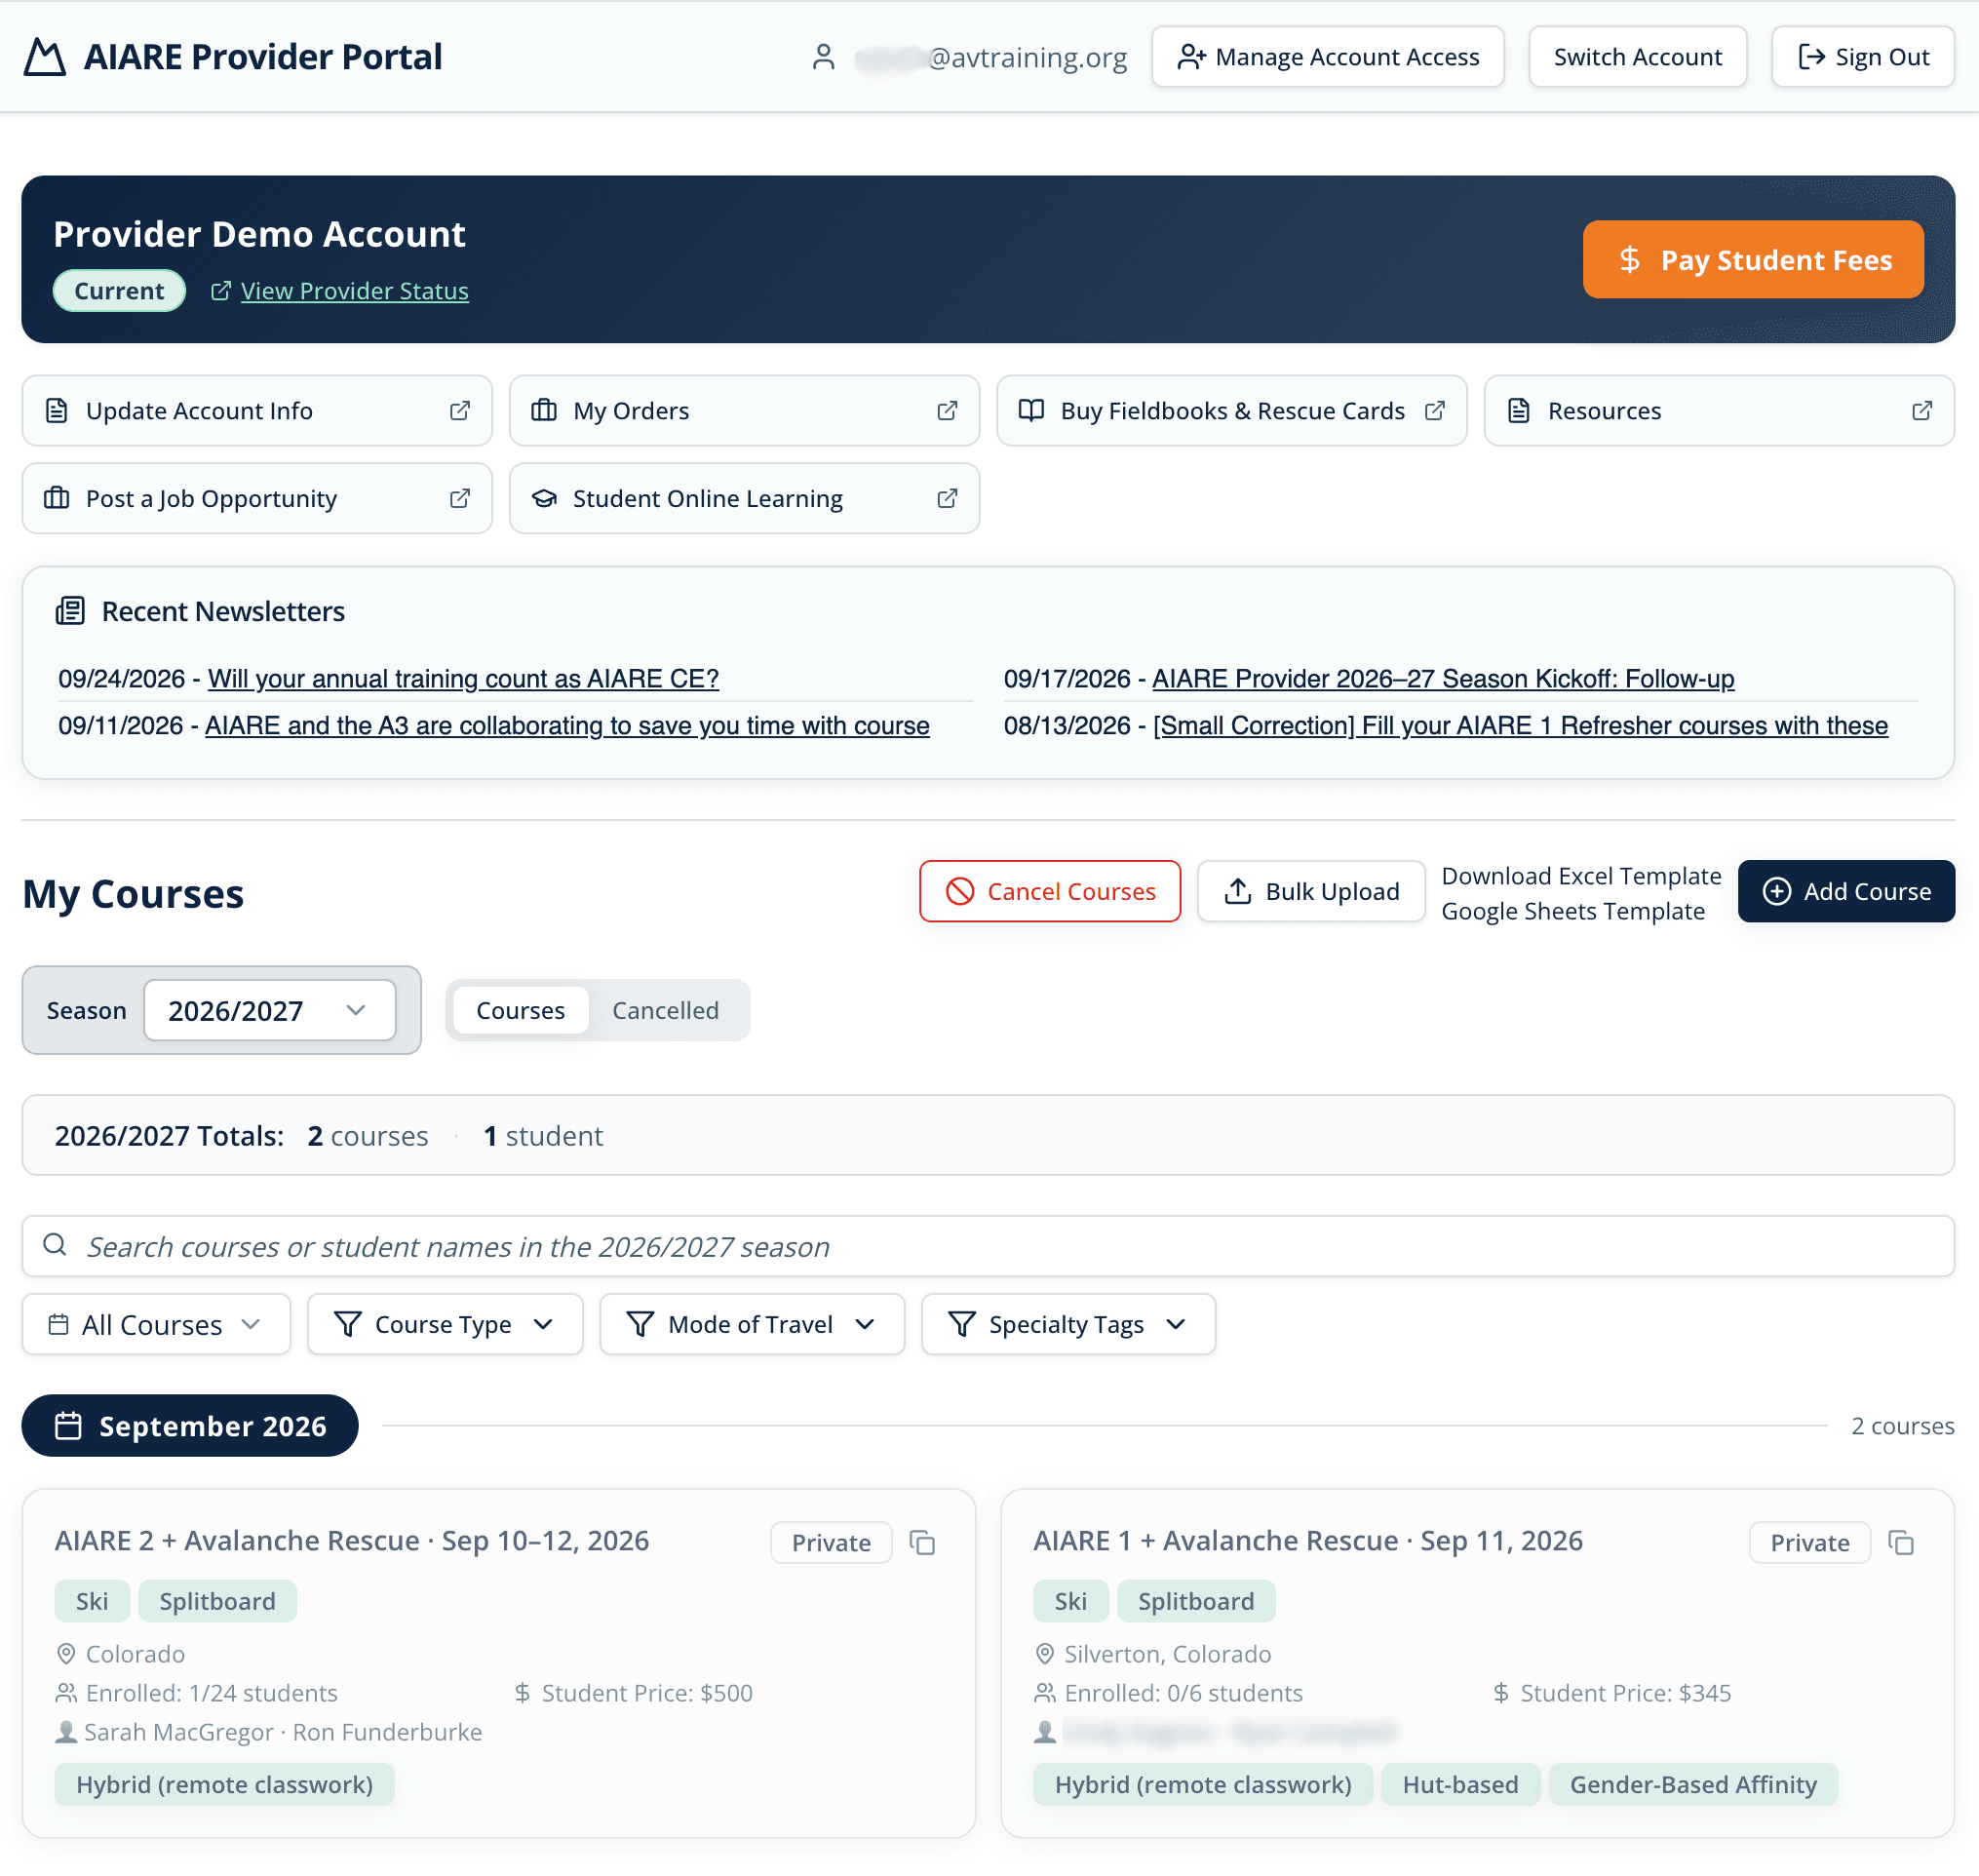Click the search magnifier icon
The height and width of the screenshot is (1876, 1979).
56,1245
